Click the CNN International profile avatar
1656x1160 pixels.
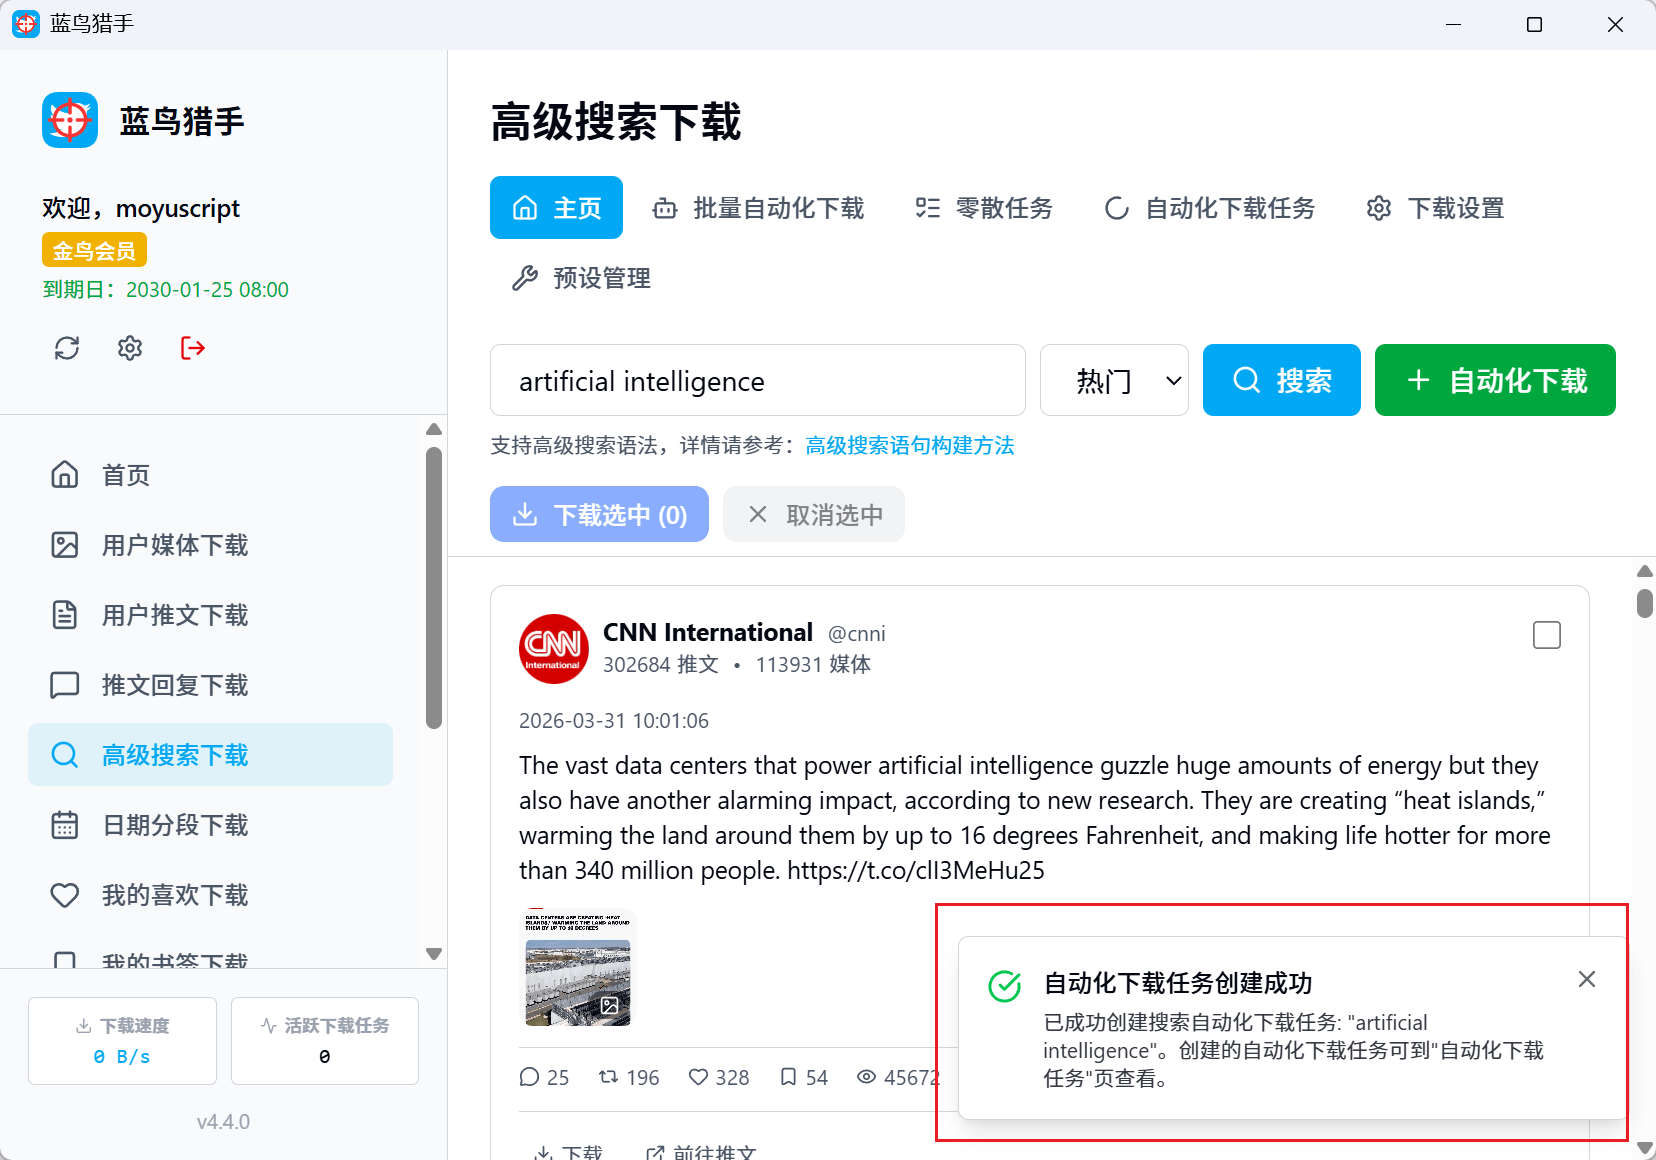pyautogui.click(x=554, y=649)
